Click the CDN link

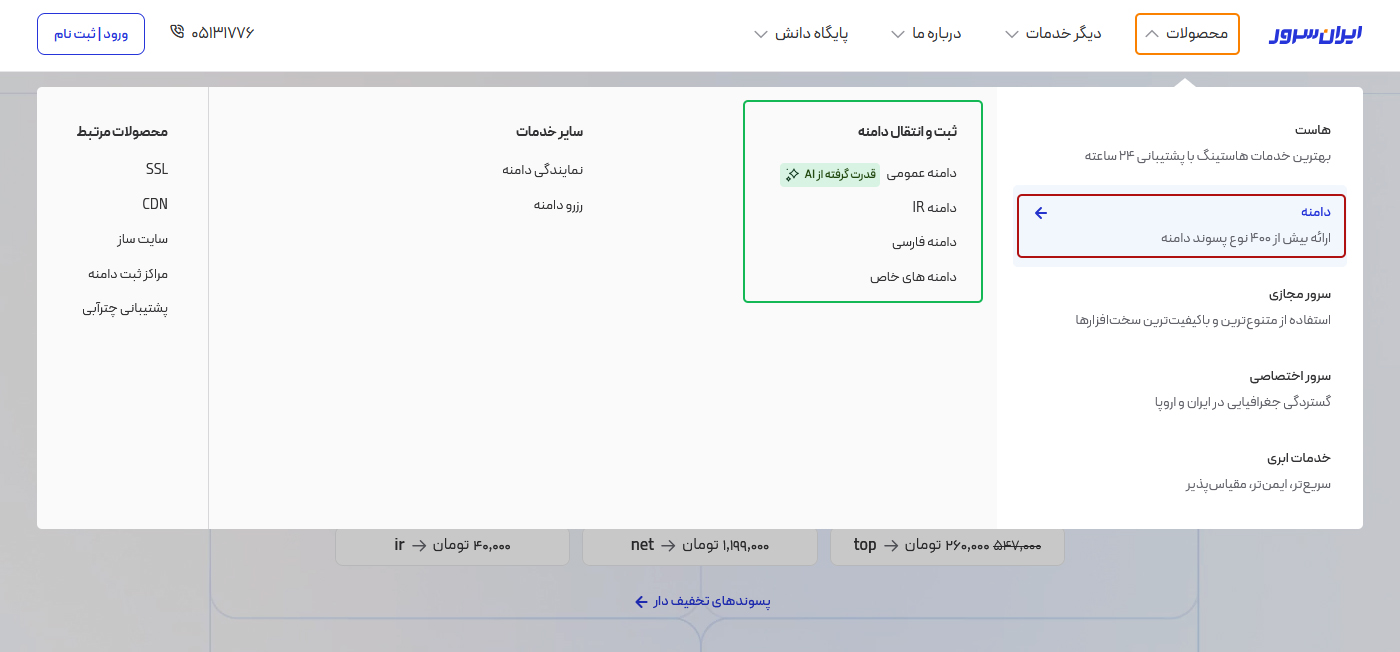pyautogui.click(x=155, y=204)
